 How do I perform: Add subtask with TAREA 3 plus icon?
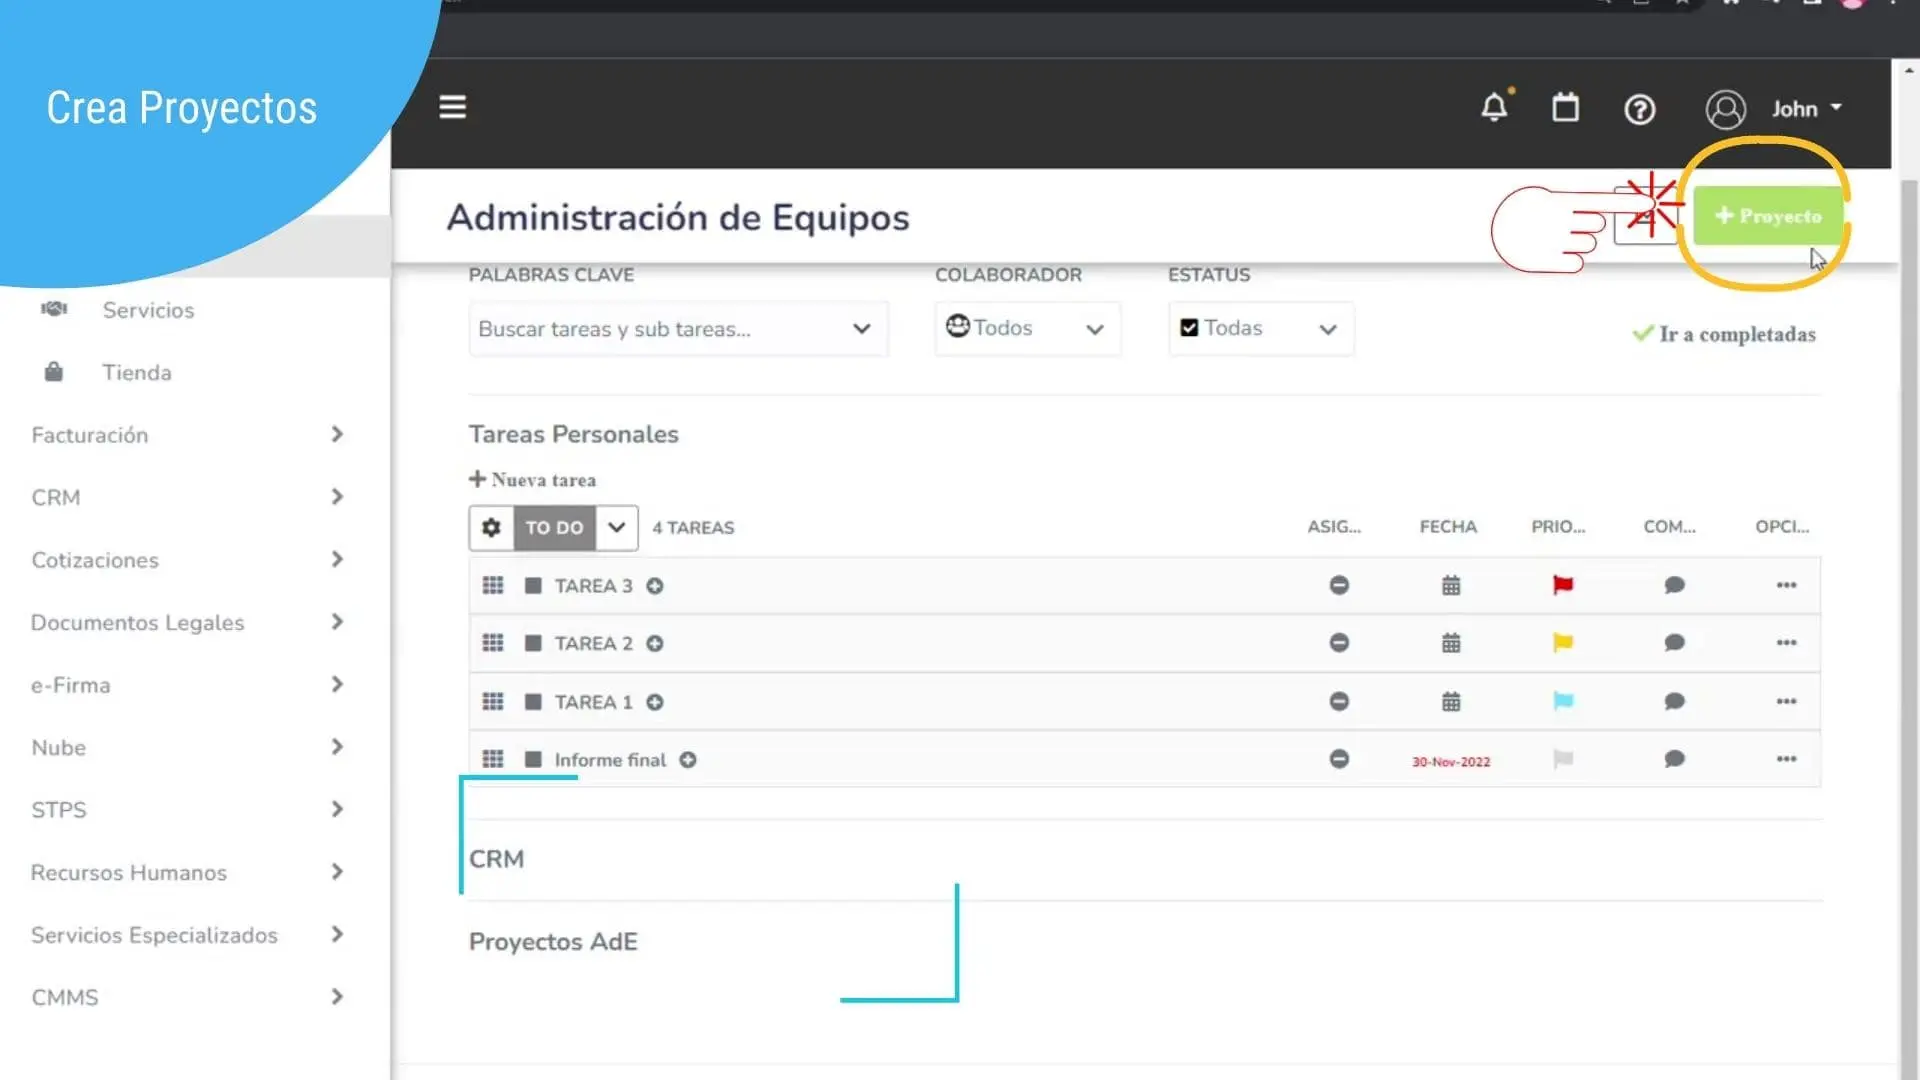[x=655, y=586]
